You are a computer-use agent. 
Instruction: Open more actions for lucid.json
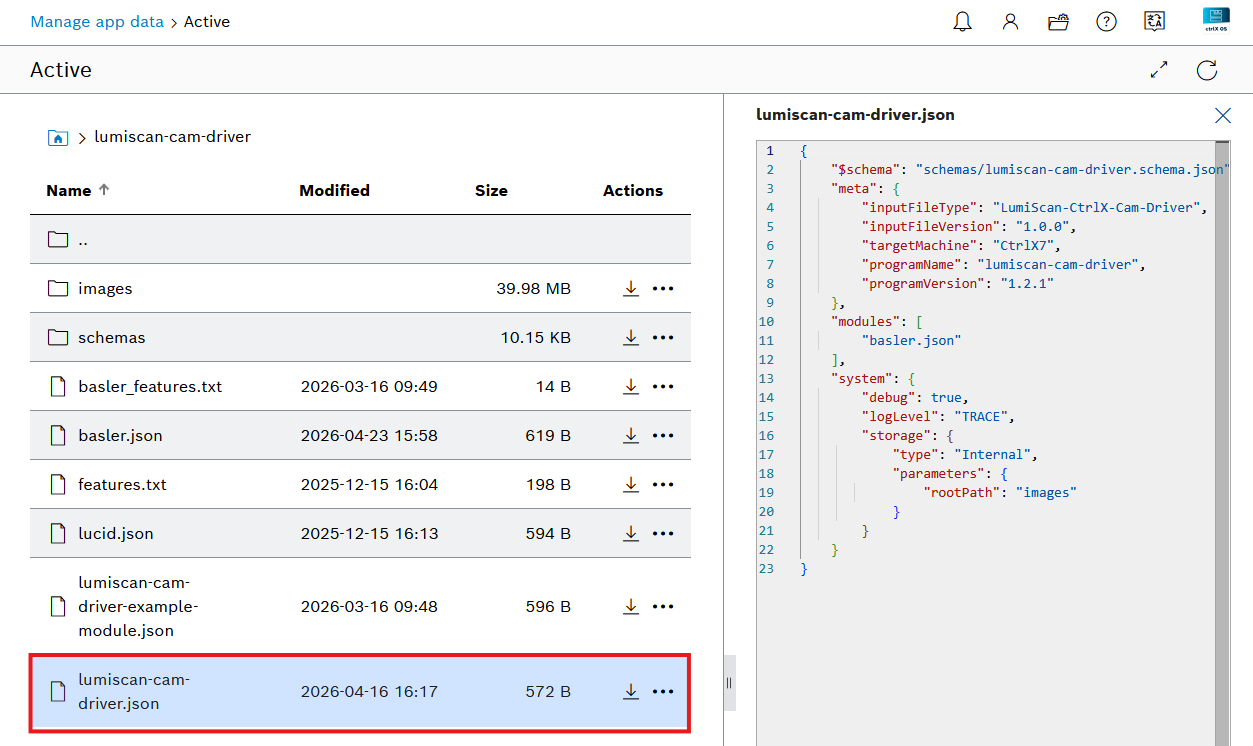[663, 534]
